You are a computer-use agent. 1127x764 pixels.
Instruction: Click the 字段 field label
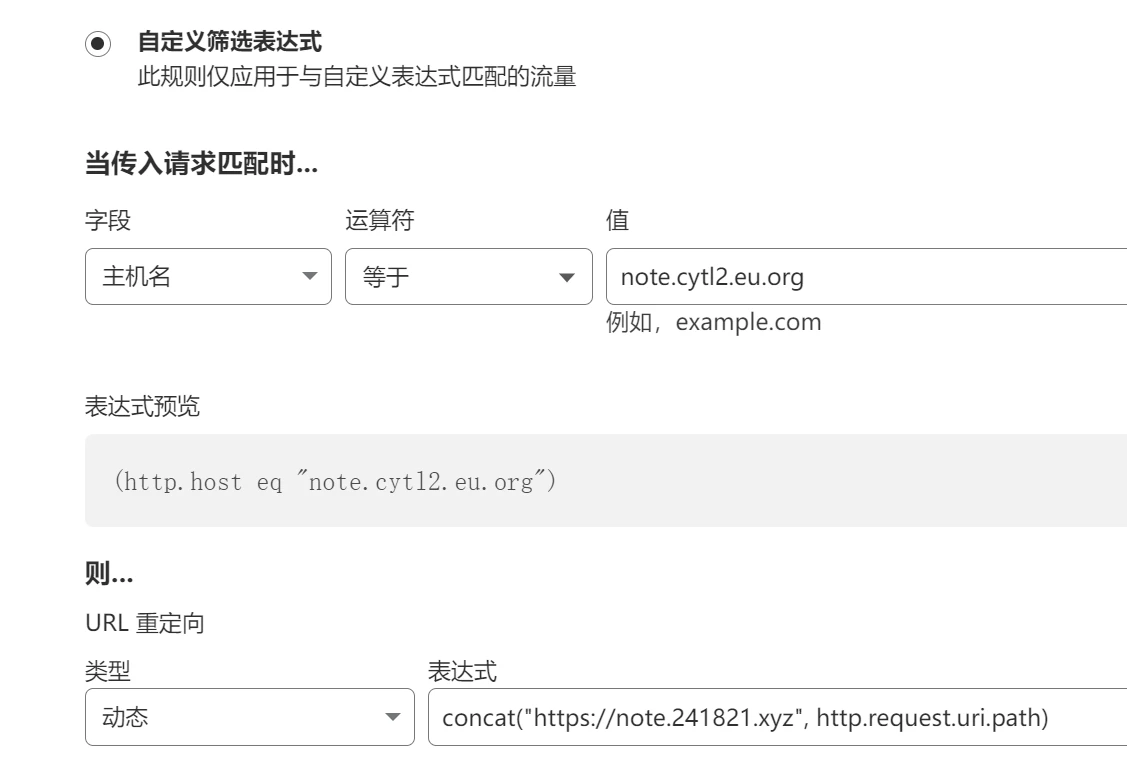[x=108, y=221]
